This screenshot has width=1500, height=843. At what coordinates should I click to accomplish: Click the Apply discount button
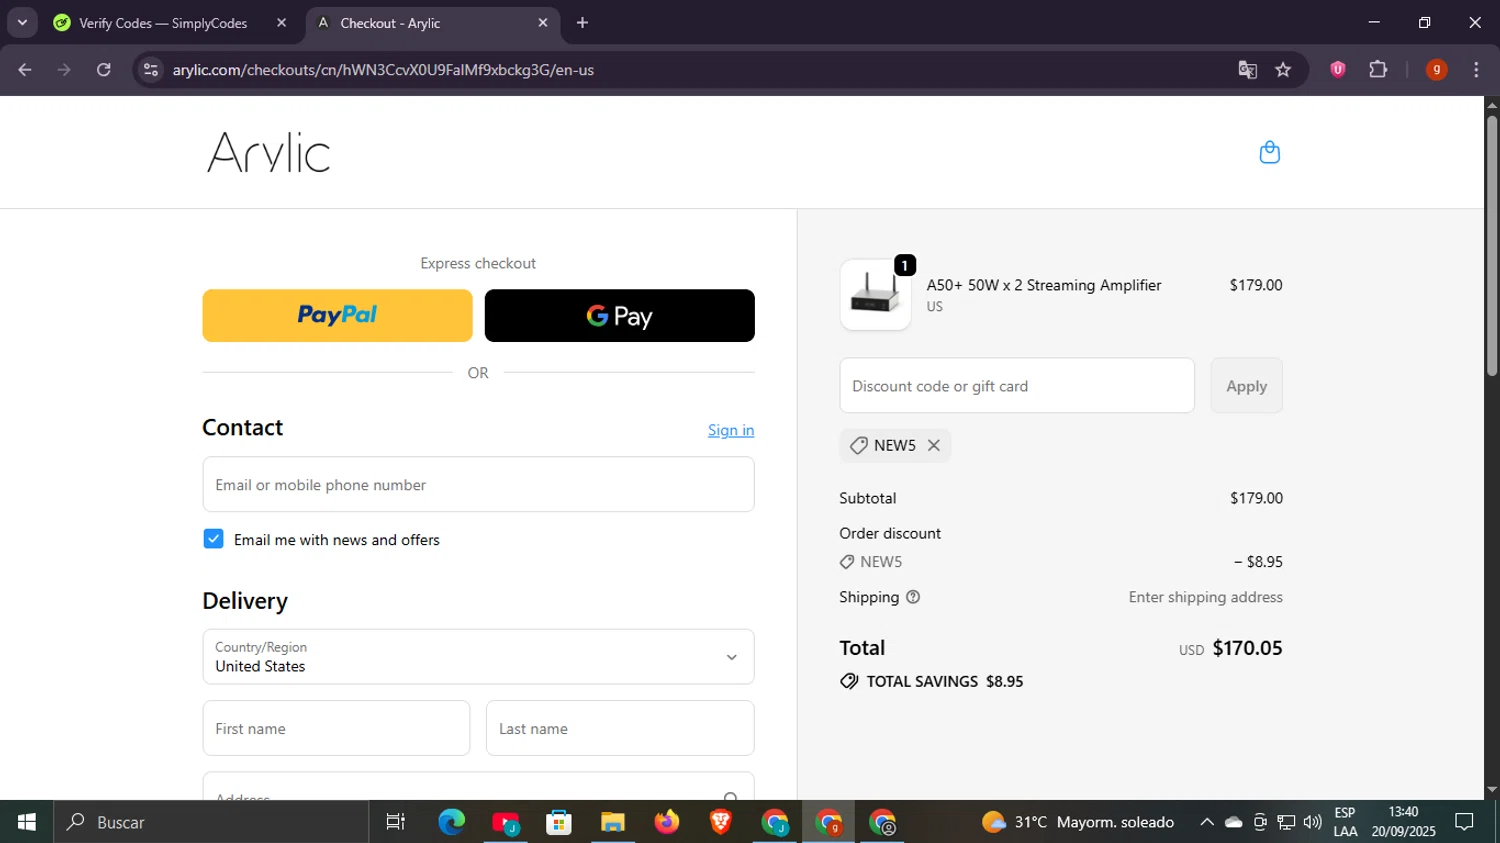(x=1246, y=385)
